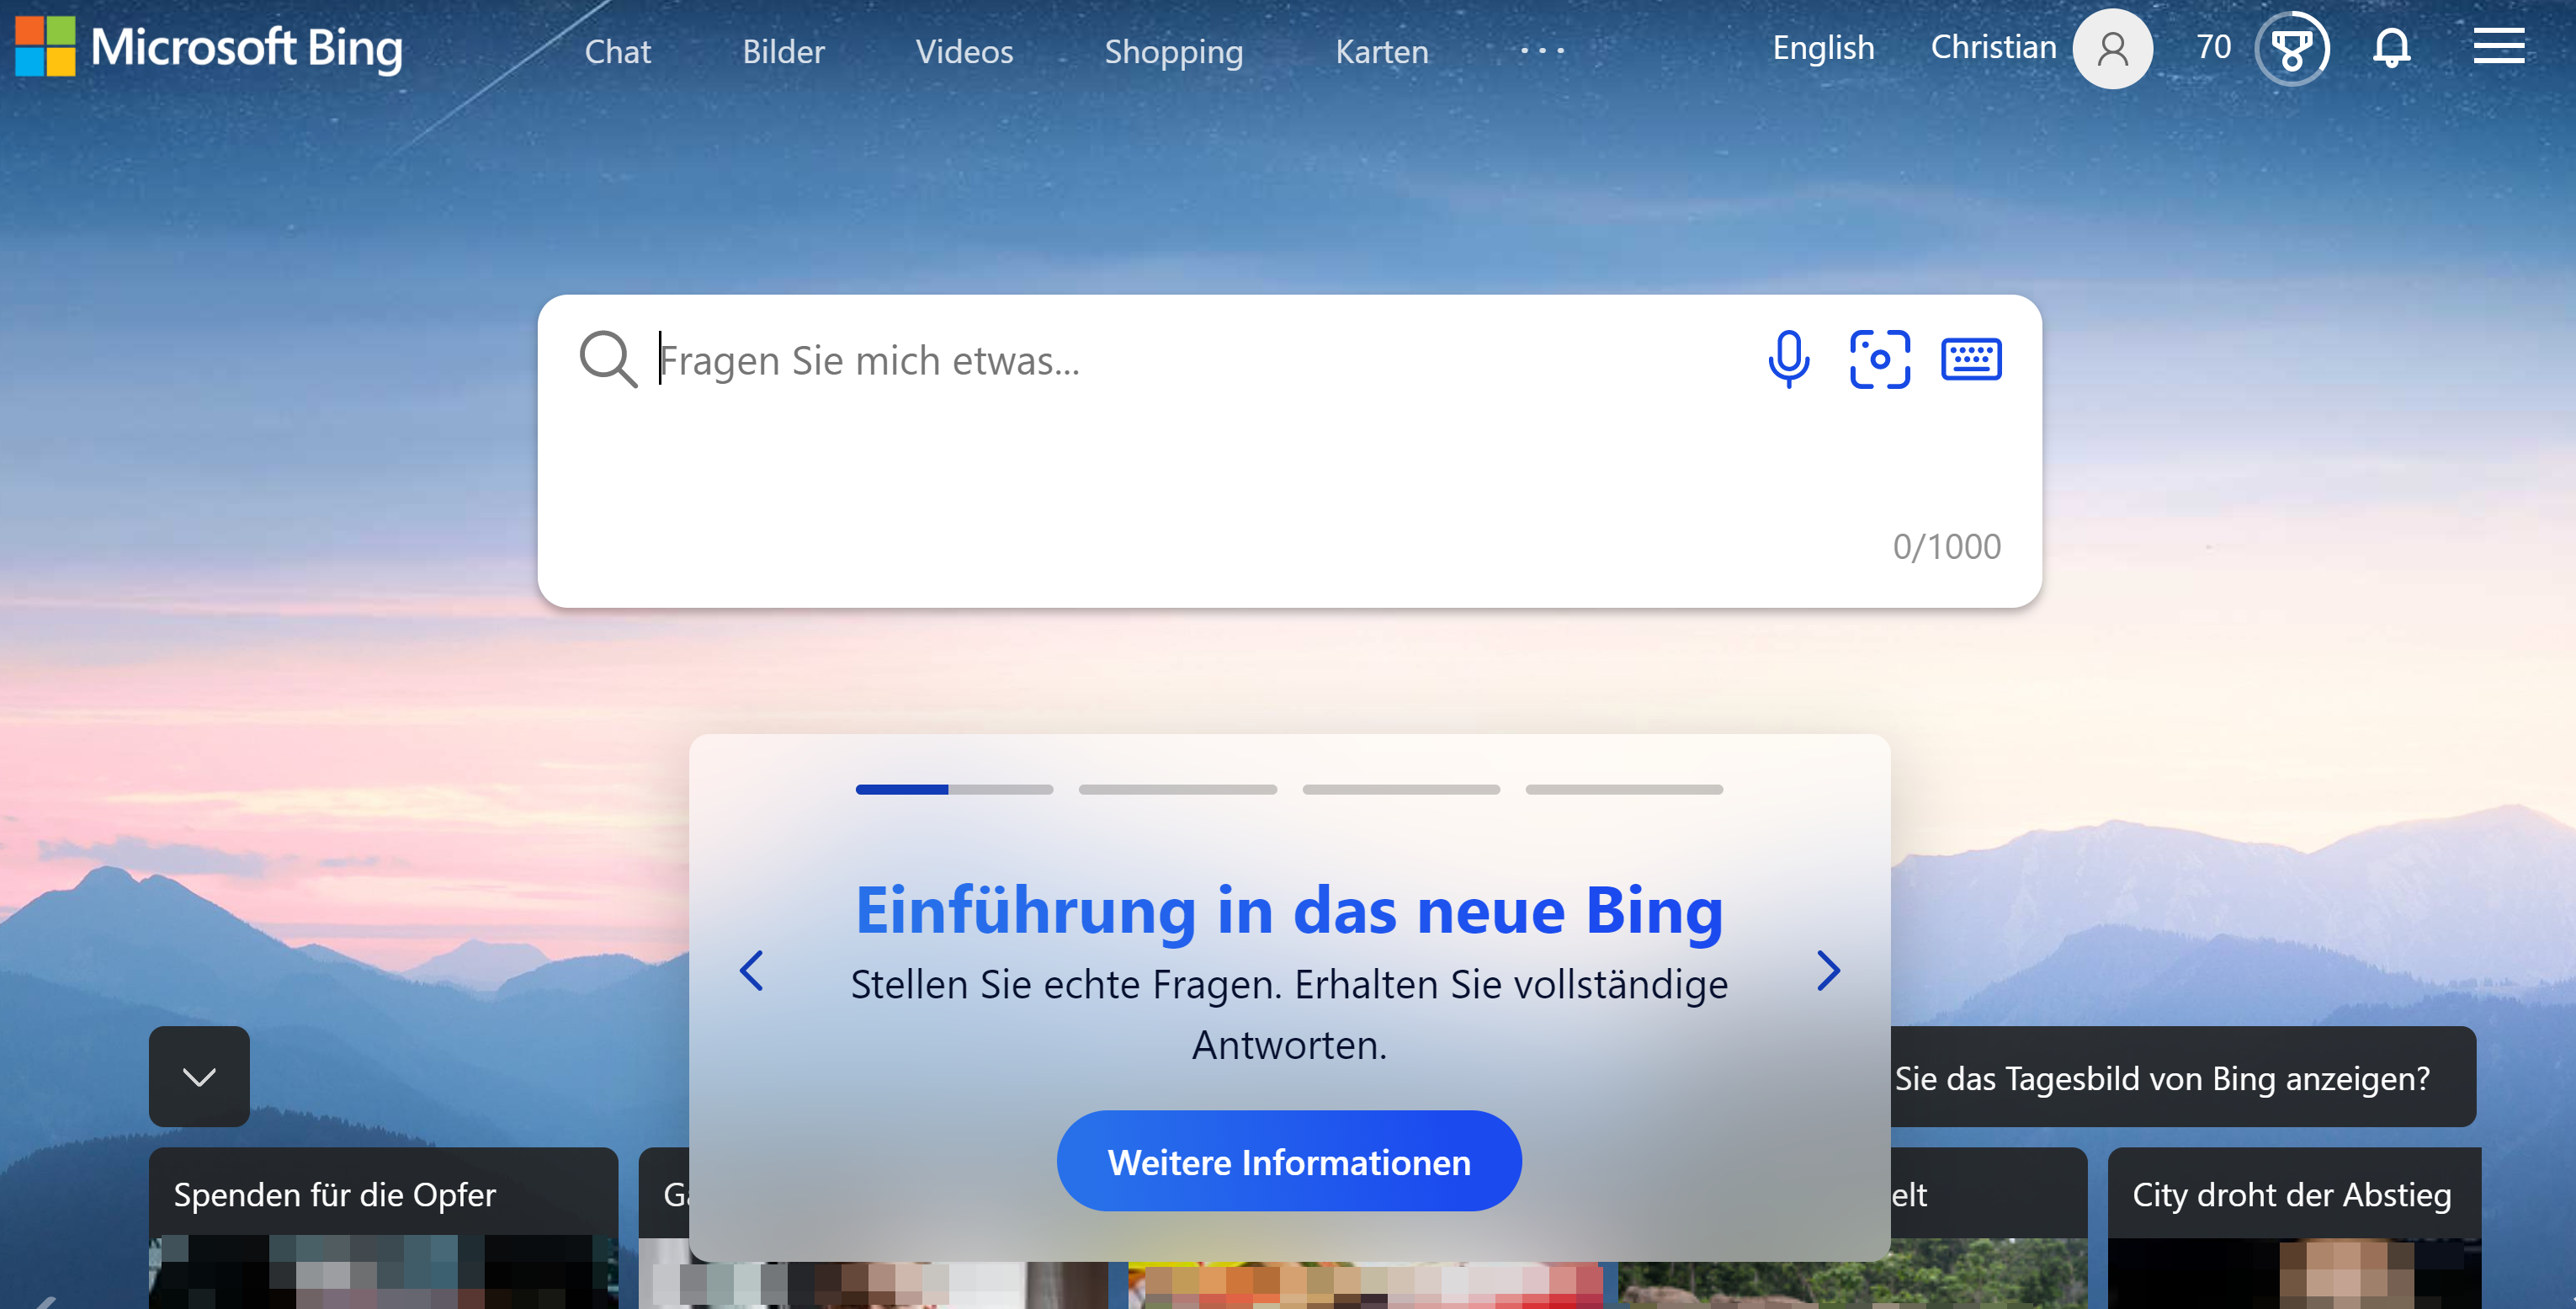Open the hamburger menu
Screen dimensions: 2576x1309
pyautogui.click(x=2499, y=47)
